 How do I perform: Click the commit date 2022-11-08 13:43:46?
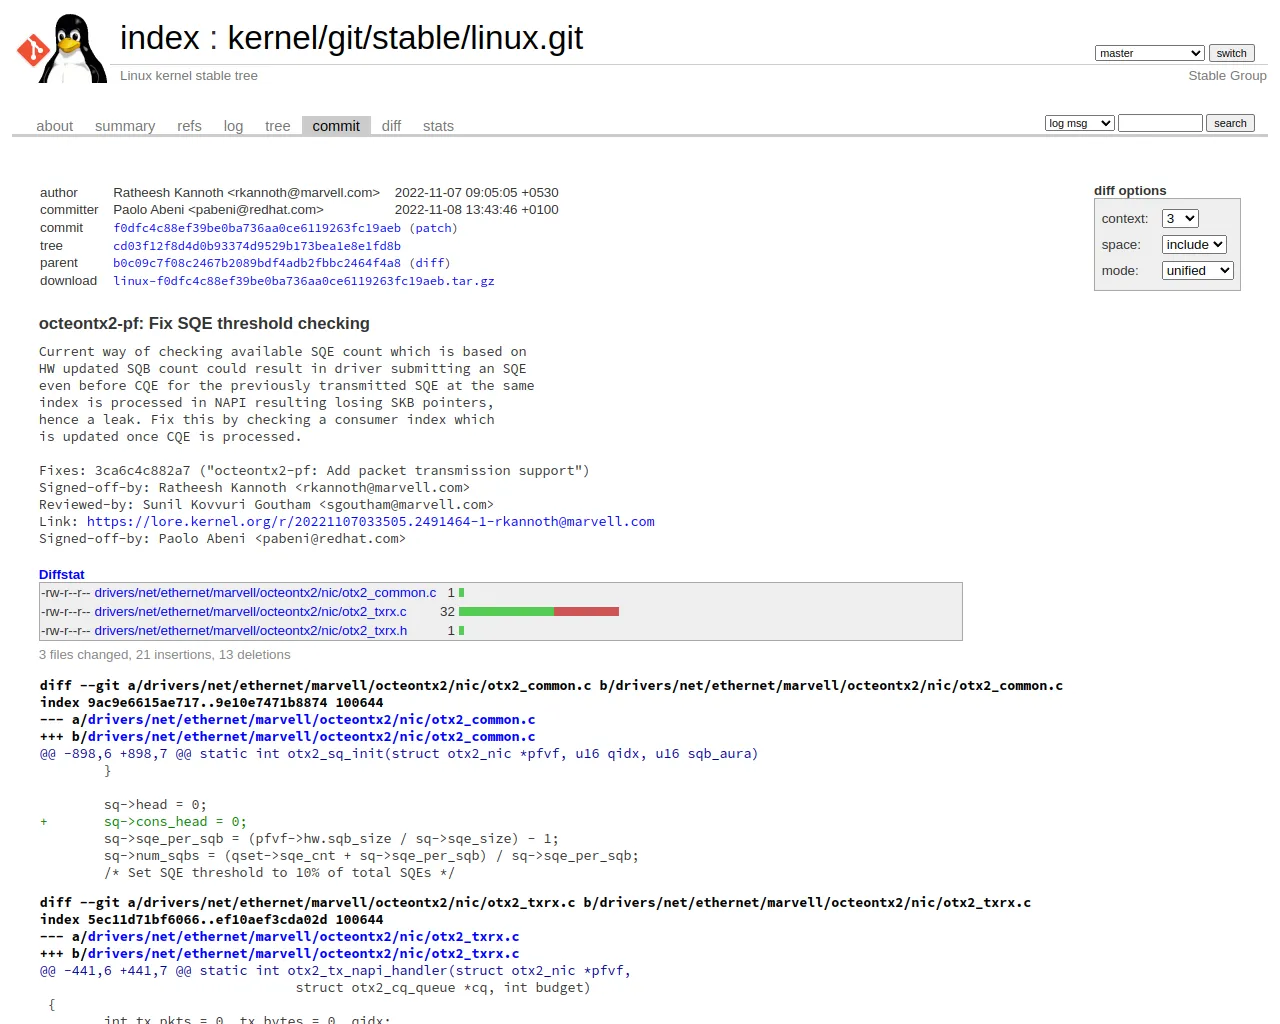tap(476, 210)
